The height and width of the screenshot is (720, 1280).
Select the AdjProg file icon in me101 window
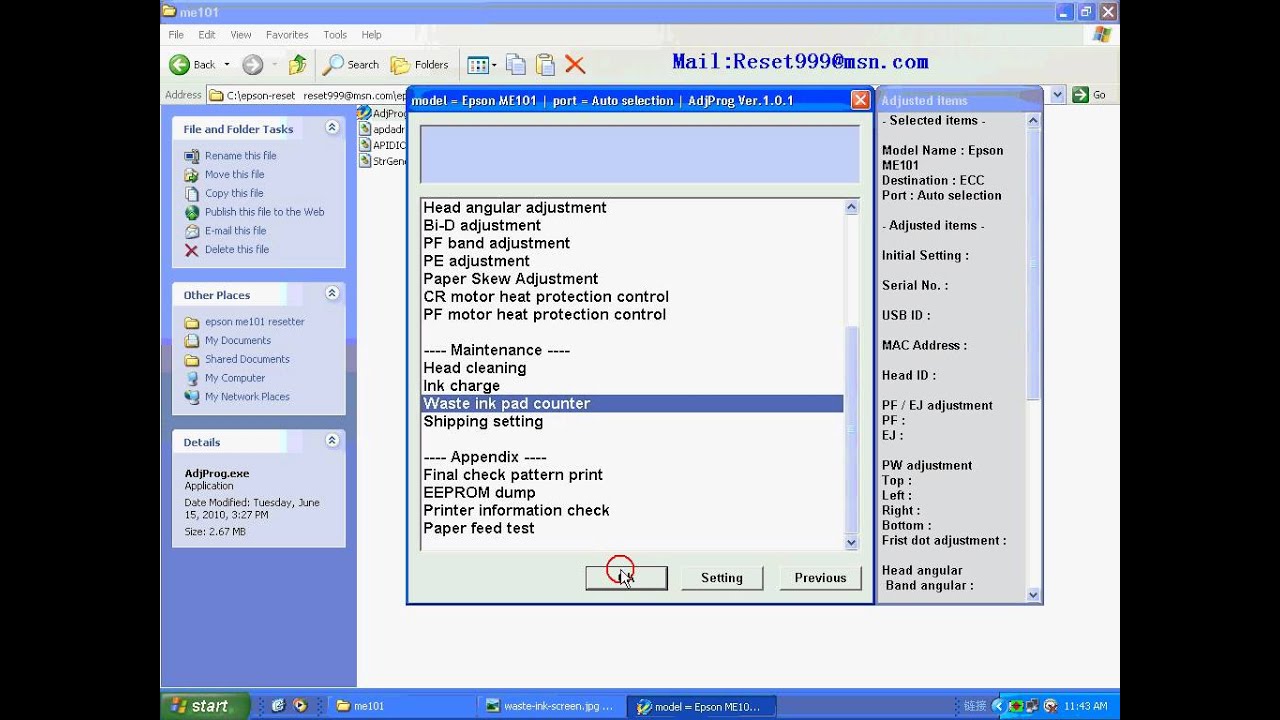pyautogui.click(x=382, y=113)
